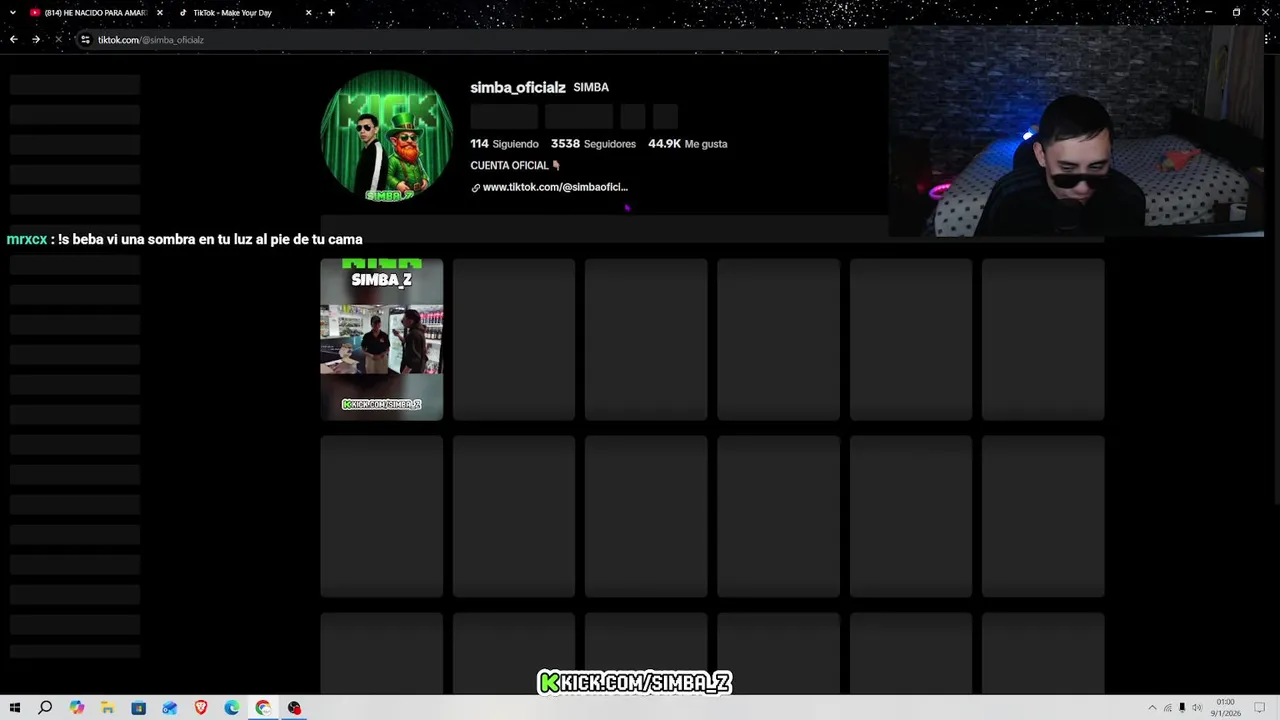
Task: Open the Wi-Fi network tray icon
Action: pyautogui.click(x=1167, y=708)
